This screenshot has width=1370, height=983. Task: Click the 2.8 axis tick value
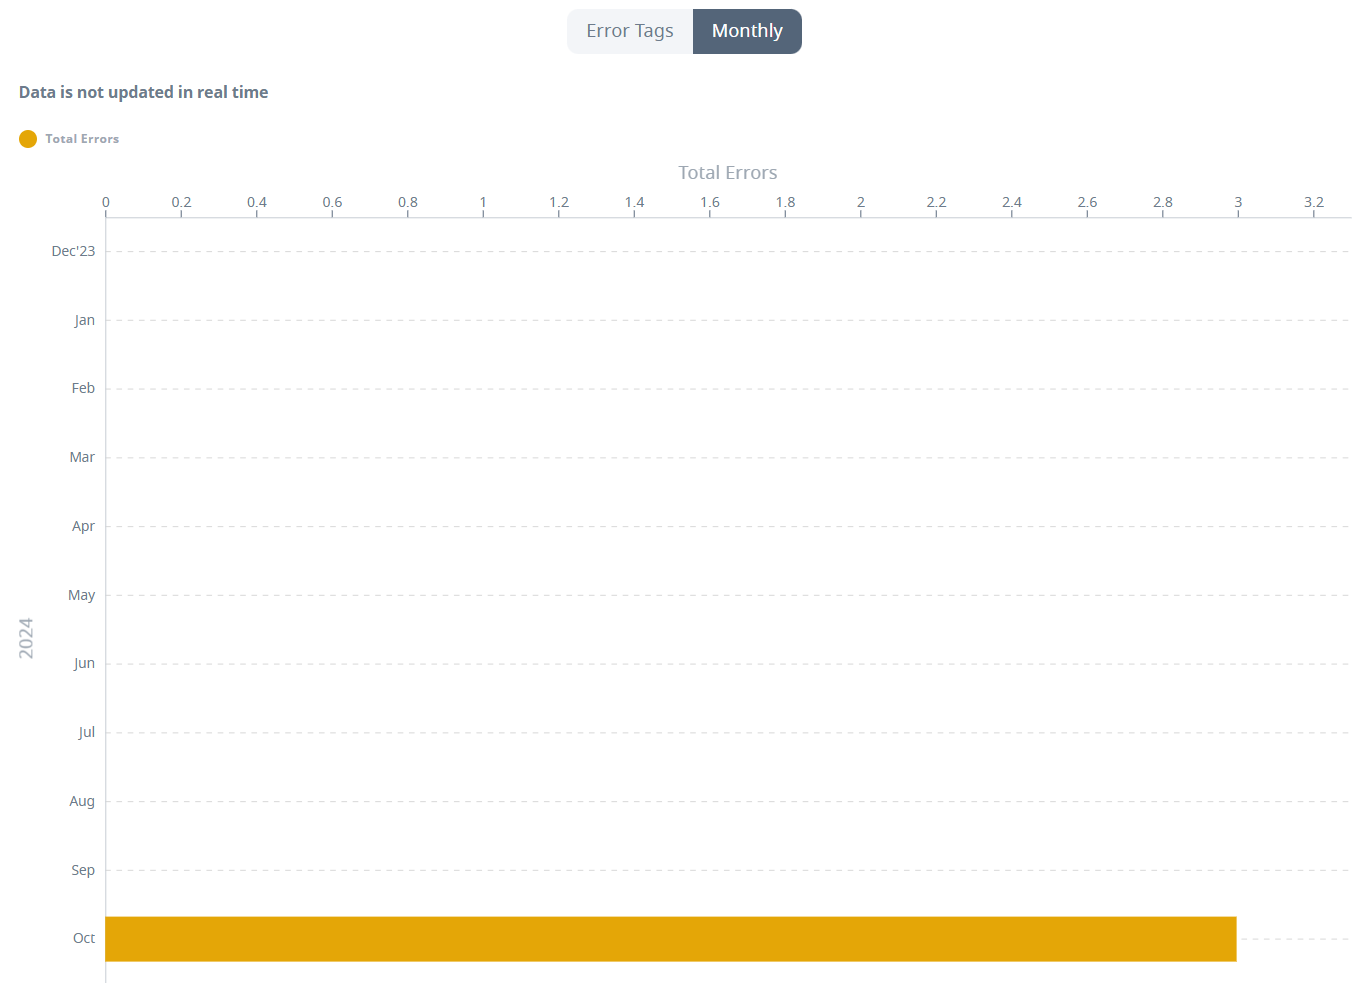click(1163, 202)
